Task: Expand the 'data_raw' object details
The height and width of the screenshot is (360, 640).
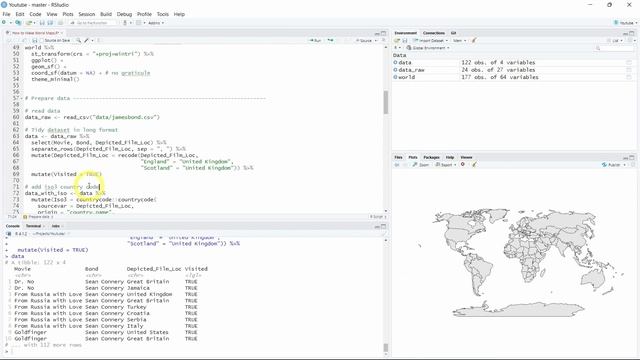Action: tap(395, 70)
